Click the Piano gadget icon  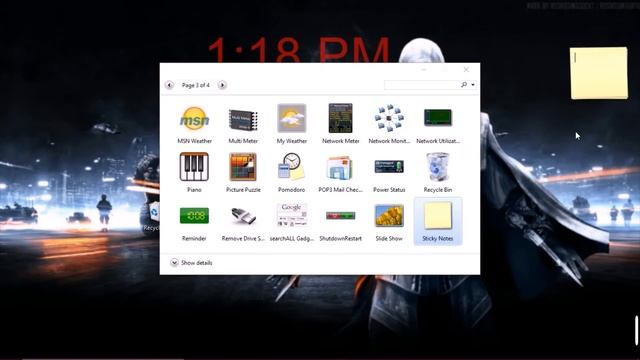[x=194, y=167]
